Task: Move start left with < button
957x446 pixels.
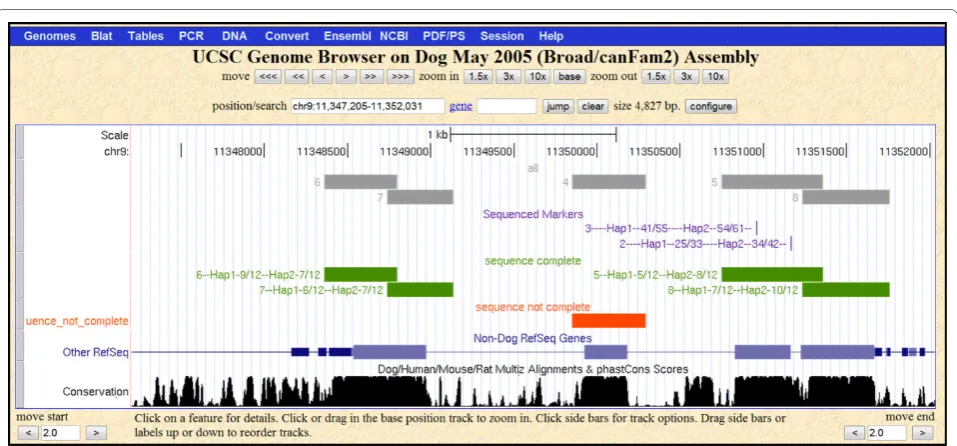Action: pyautogui.click(x=28, y=433)
